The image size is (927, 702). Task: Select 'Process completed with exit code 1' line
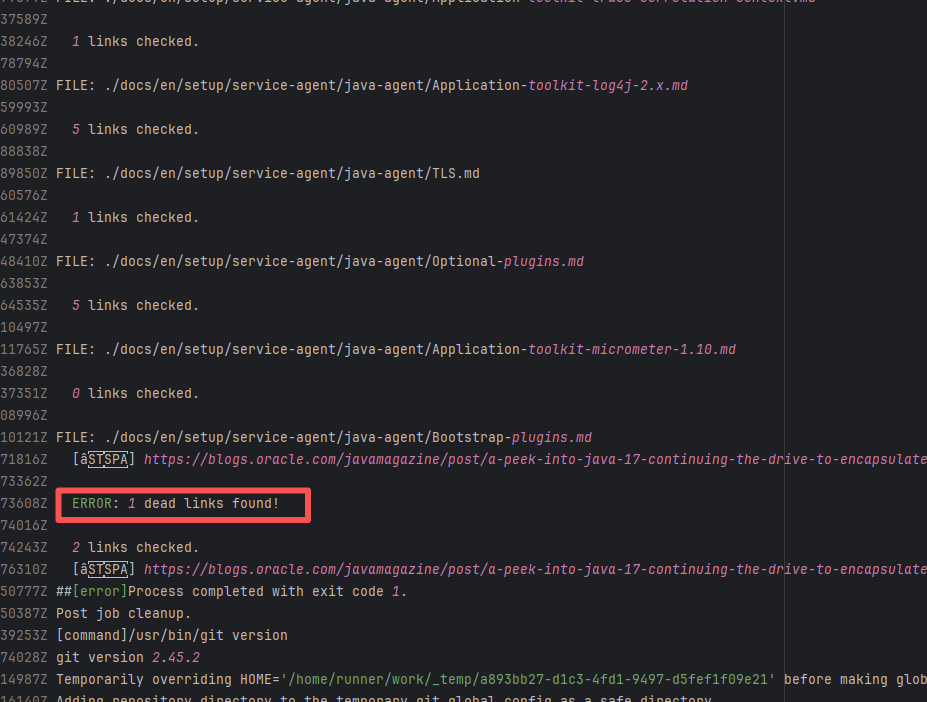click(x=232, y=591)
